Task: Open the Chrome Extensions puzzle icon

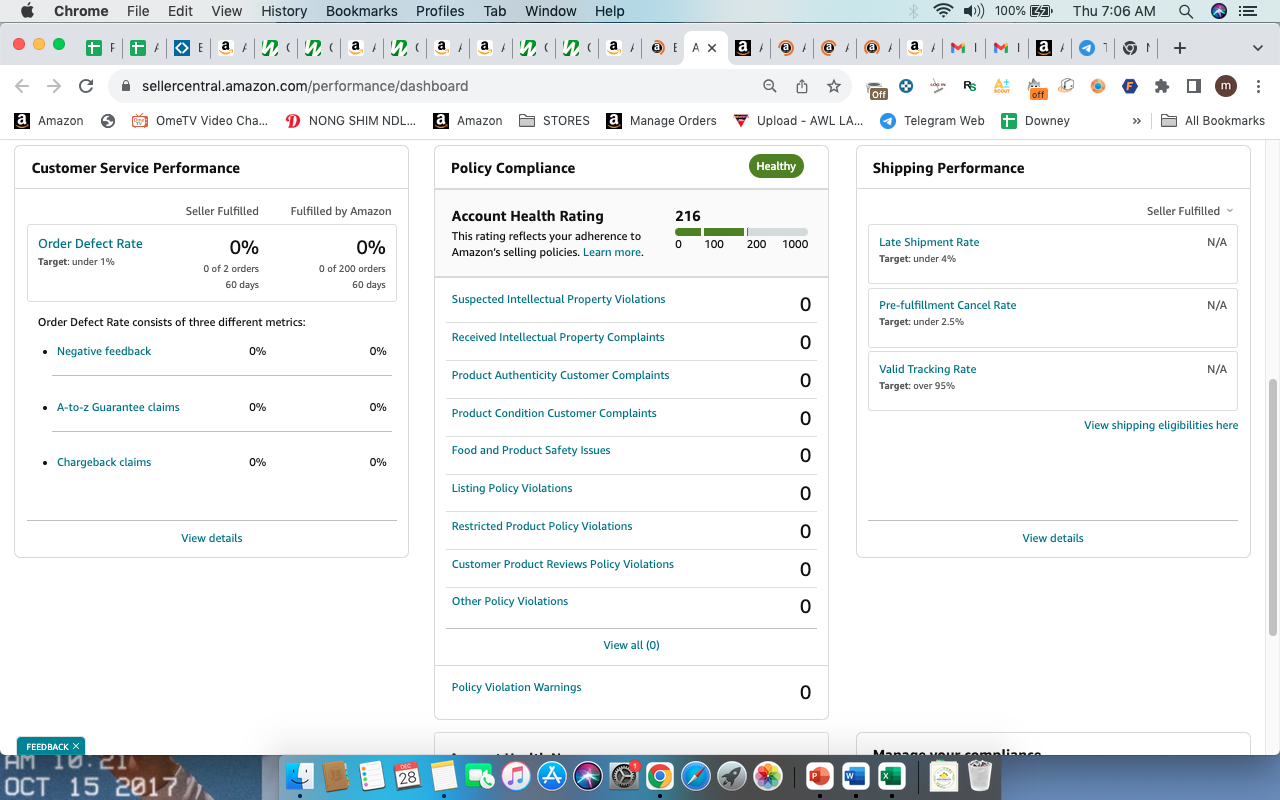Action: (x=1162, y=86)
